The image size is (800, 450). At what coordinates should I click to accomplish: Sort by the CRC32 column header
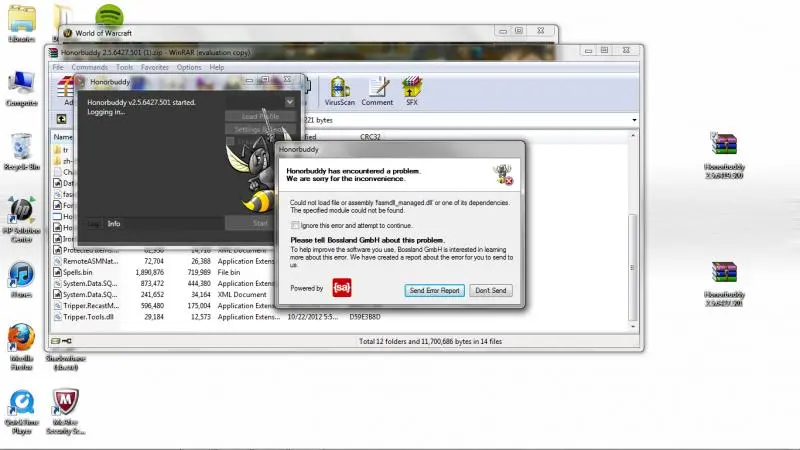[370, 137]
